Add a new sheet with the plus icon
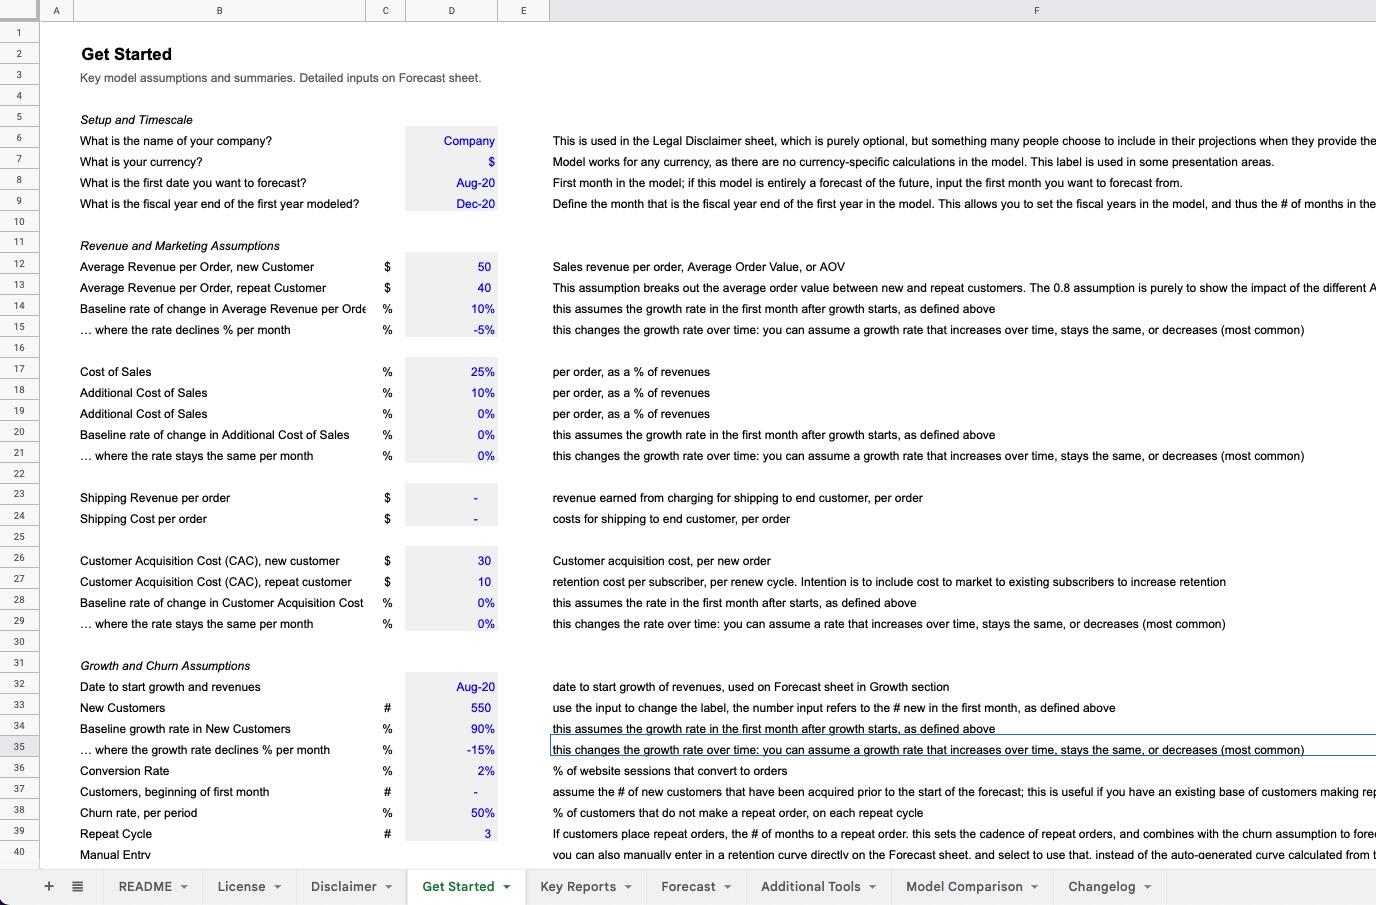 coord(48,886)
